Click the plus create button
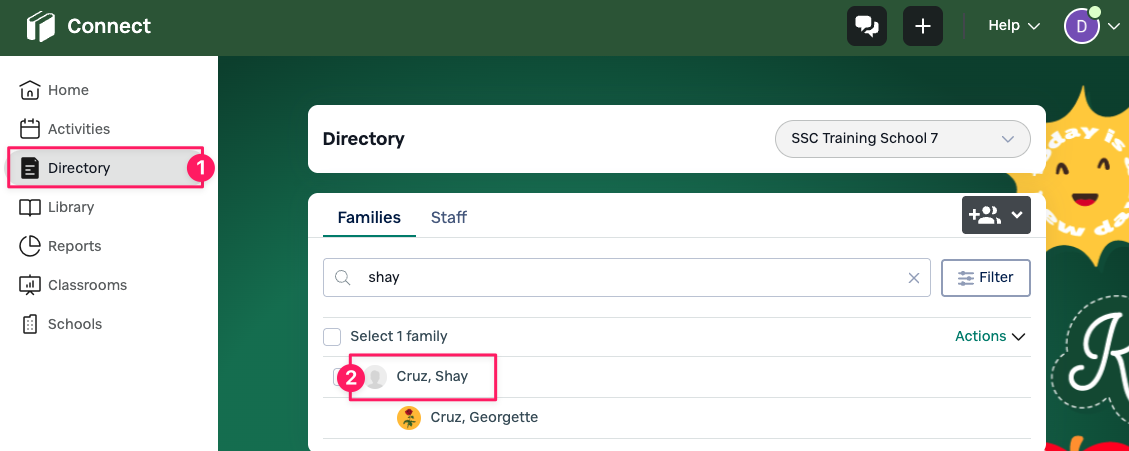The width and height of the screenshot is (1129, 451). click(x=923, y=26)
